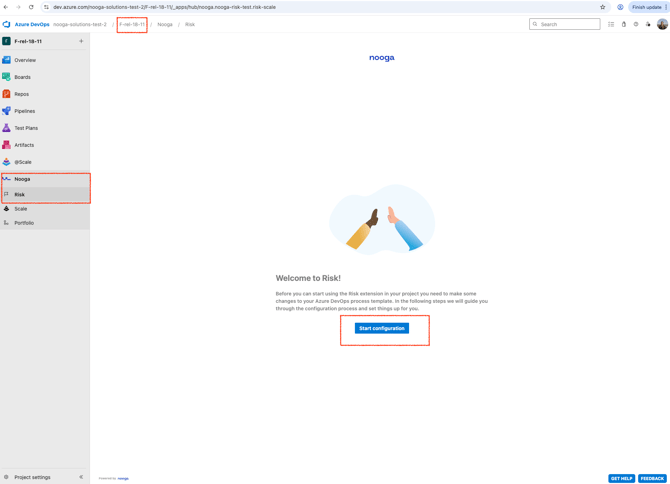Click the plus button beside F-rel-18-11
Image resolution: width=670 pixels, height=484 pixels.
pos(81,41)
